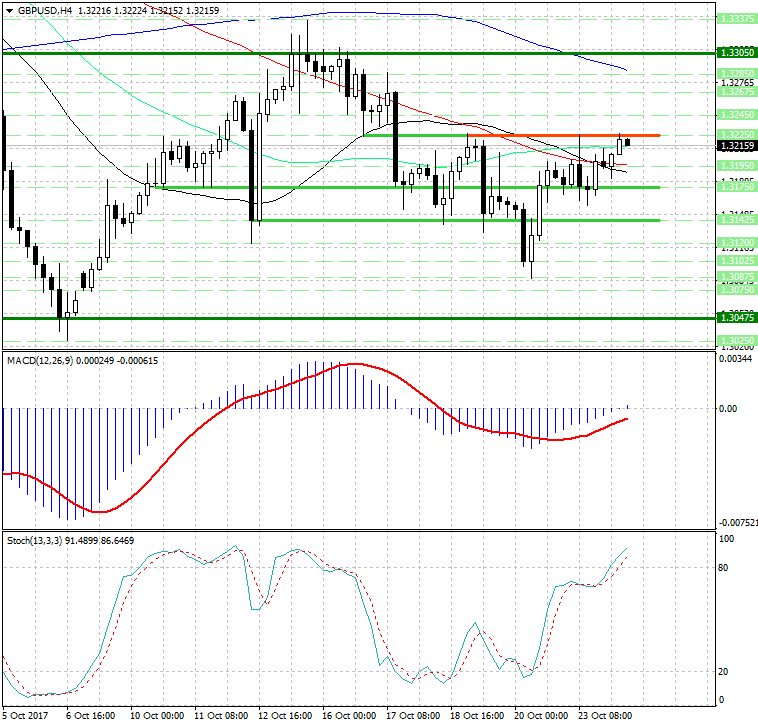Select the 1.33050 dark green price label
This screenshot has width=758, height=727.
[736, 51]
